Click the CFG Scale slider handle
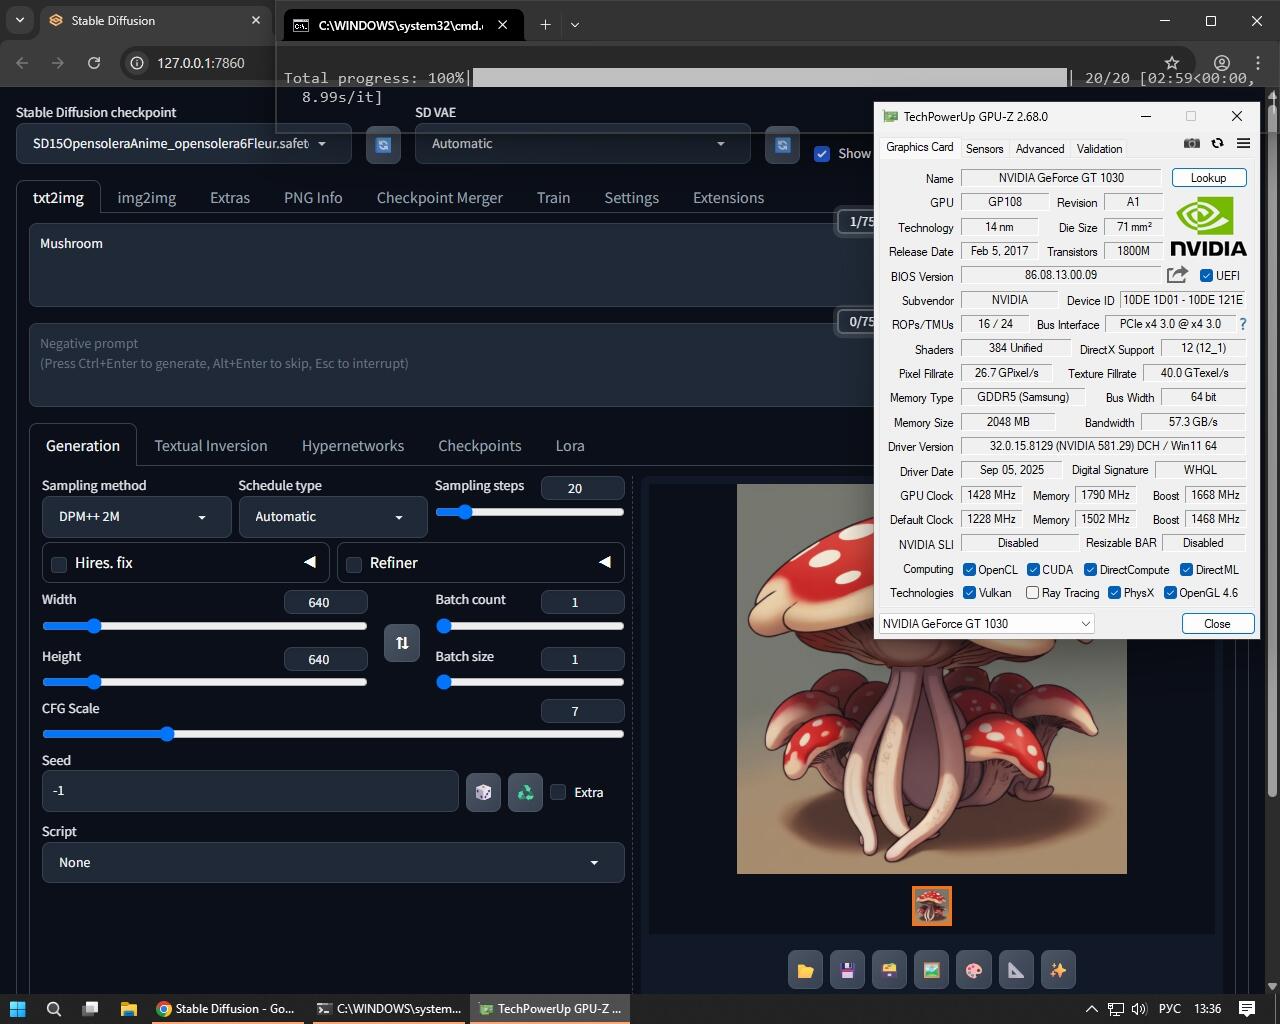Image resolution: width=1280 pixels, height=1024 pixels. pos(167,734)
